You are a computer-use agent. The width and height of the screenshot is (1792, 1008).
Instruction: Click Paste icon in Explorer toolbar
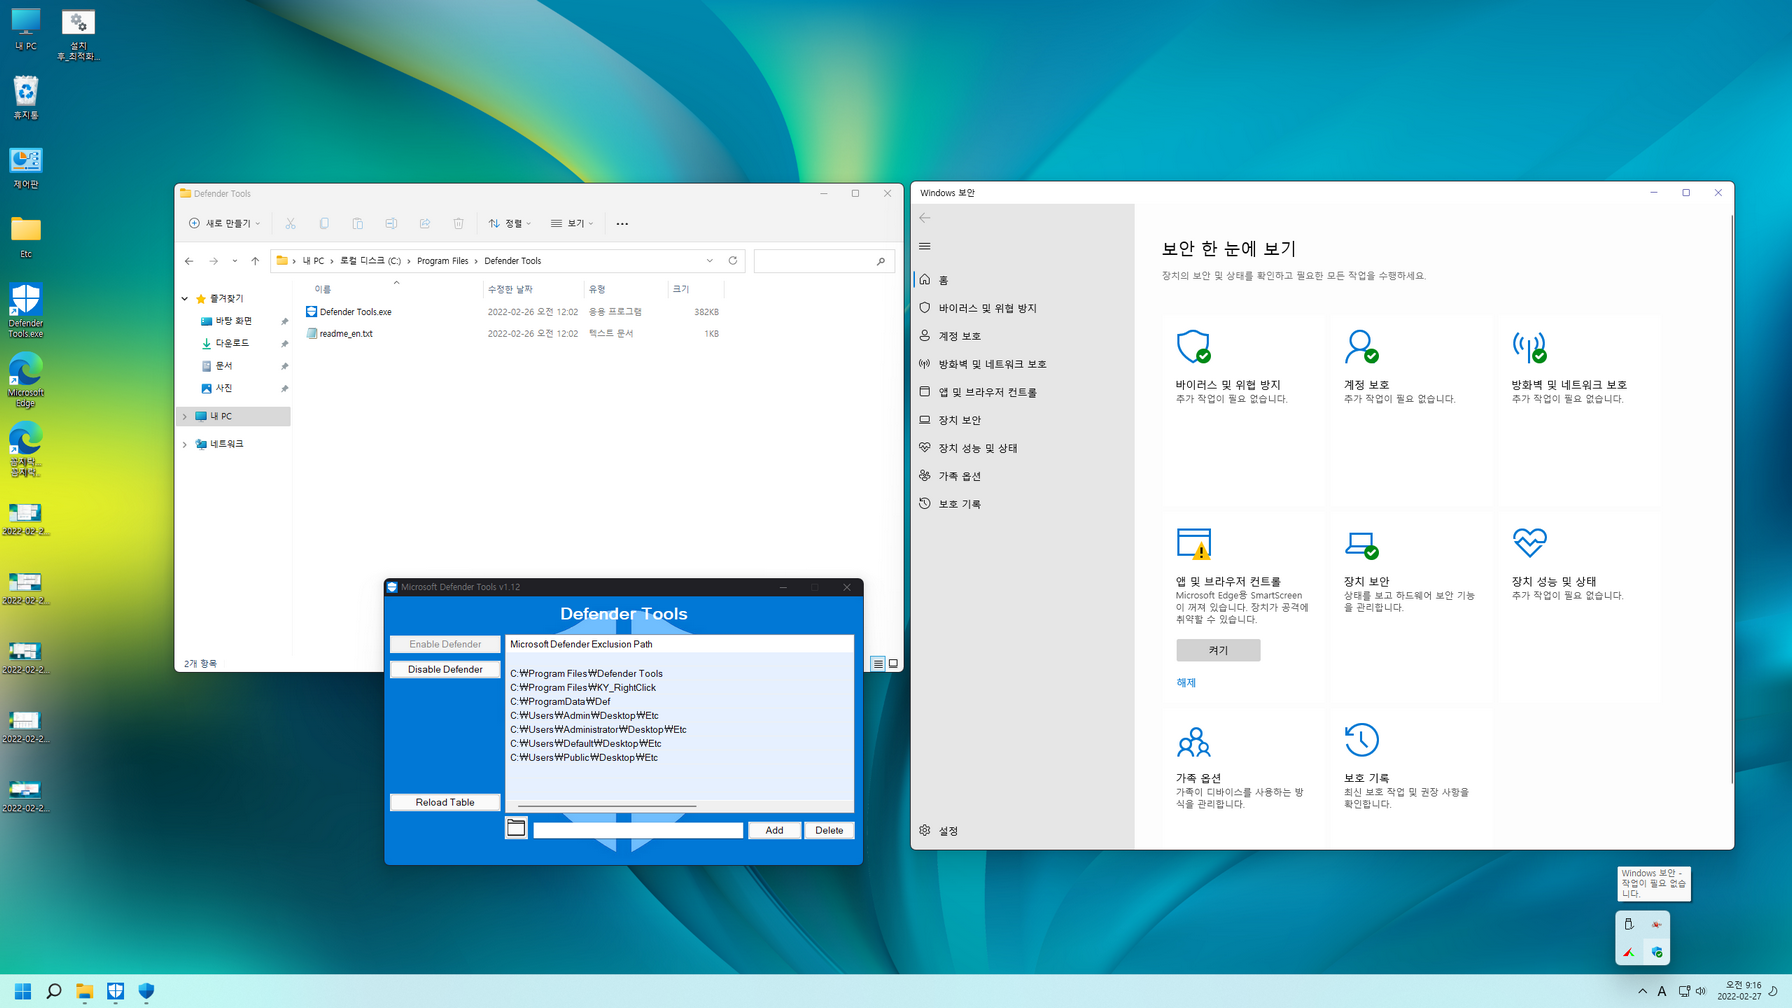(357, 223)
